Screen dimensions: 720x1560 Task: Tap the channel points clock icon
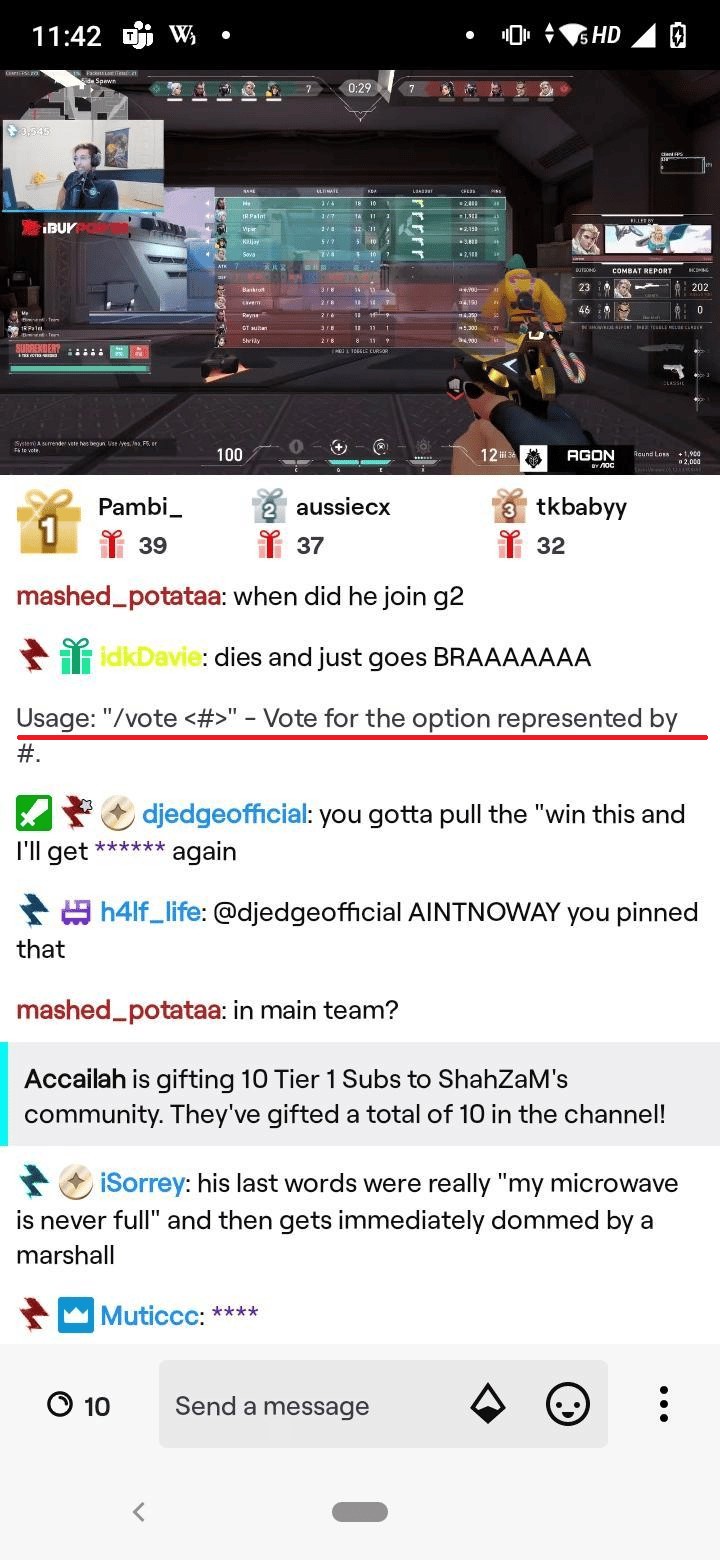pos(60,1405)
